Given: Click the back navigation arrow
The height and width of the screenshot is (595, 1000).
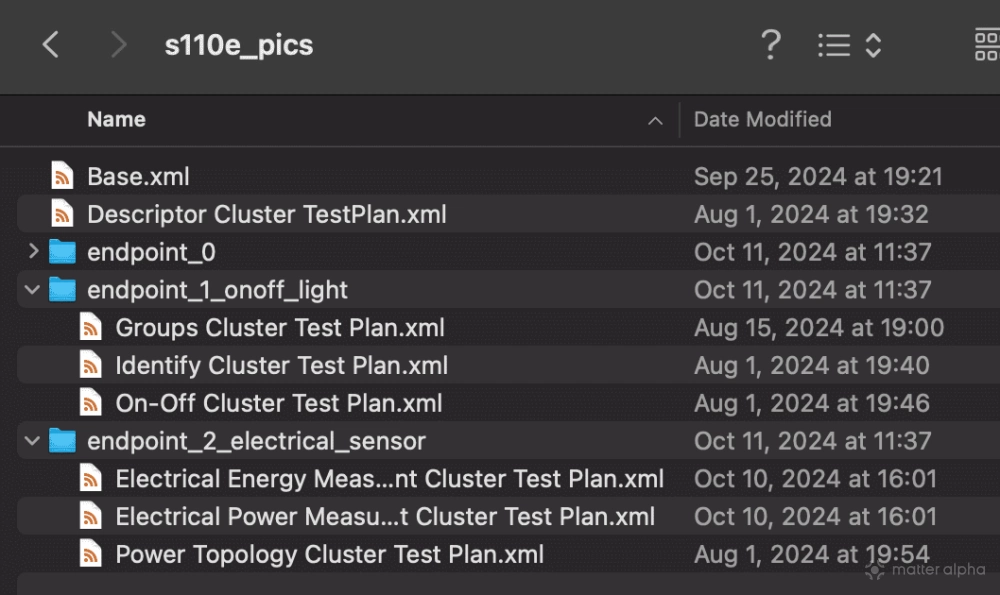Looking at the screenshot, I should (x=51, y=45).
